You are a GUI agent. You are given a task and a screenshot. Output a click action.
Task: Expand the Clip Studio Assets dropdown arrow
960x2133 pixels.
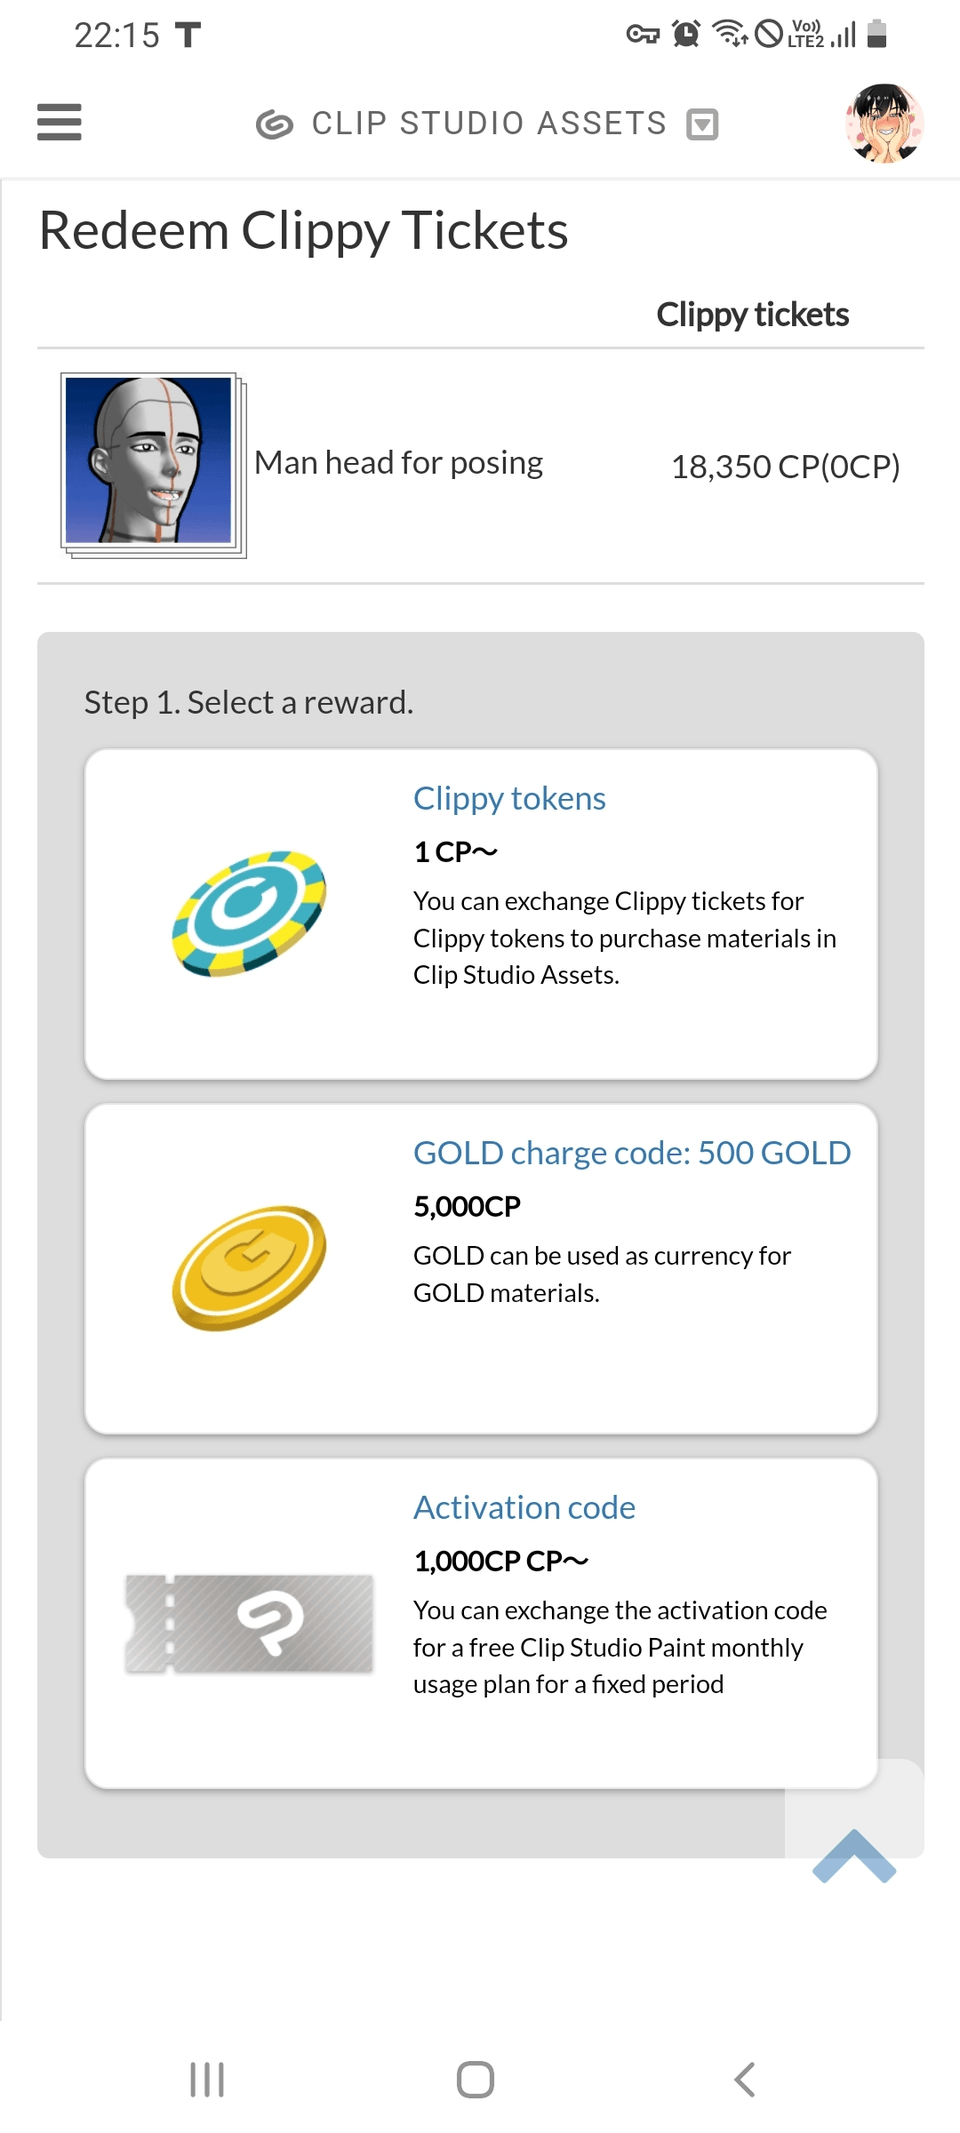click(702, 124)
